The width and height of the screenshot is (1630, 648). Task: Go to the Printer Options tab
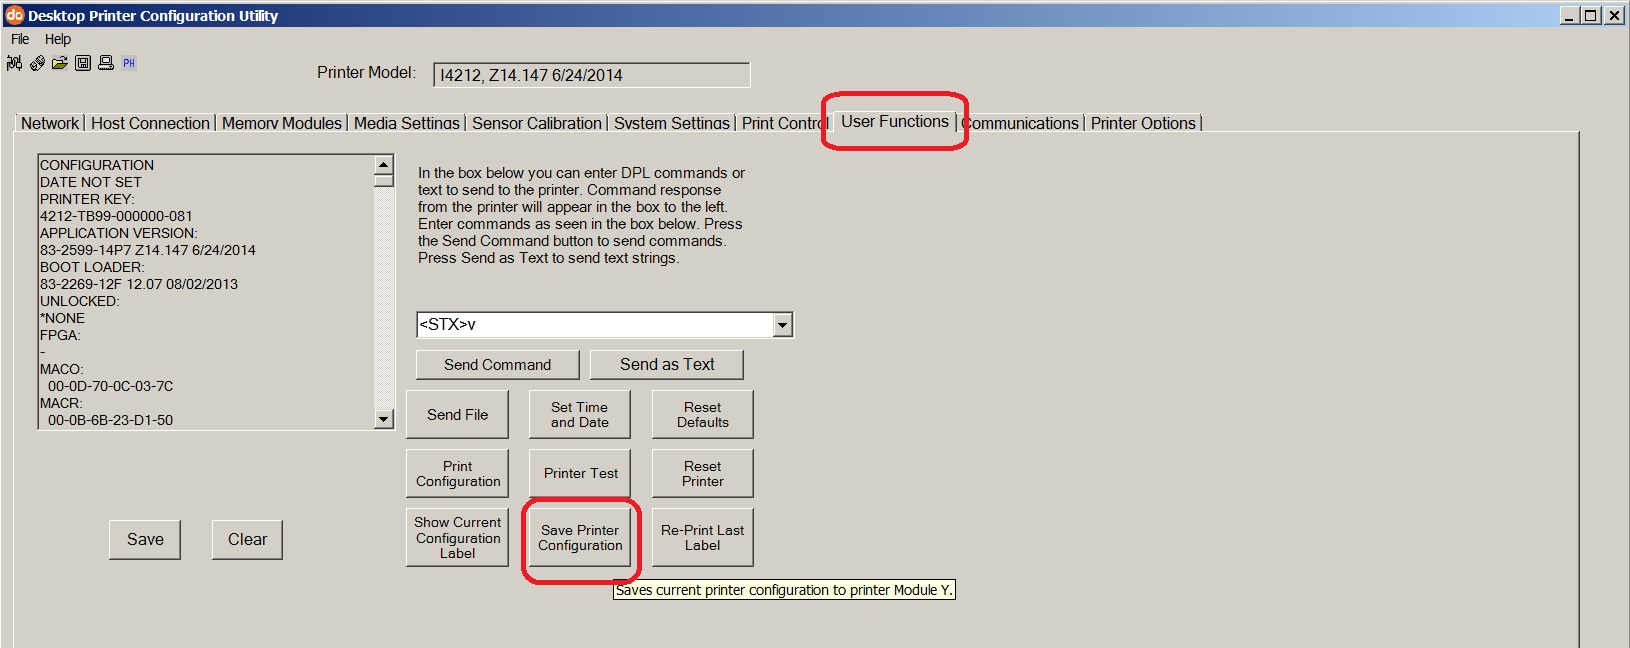point(1143,123)
